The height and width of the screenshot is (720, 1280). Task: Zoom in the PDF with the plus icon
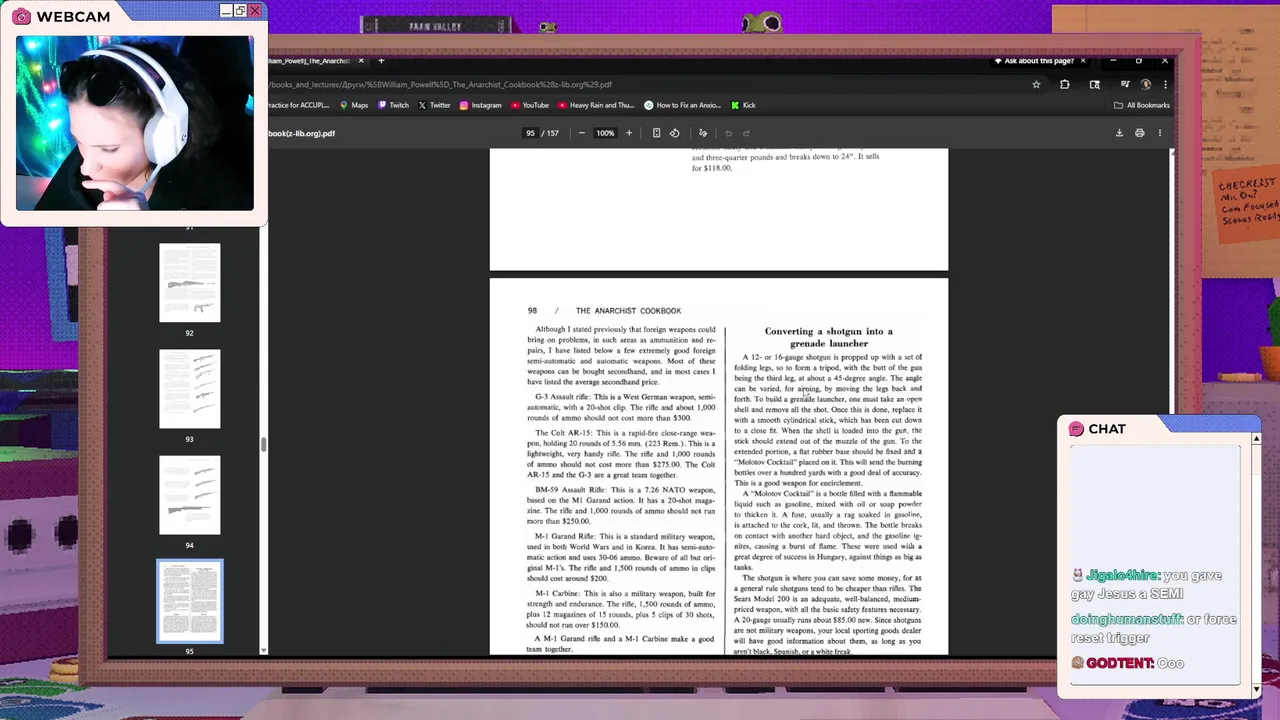[629, 133]
